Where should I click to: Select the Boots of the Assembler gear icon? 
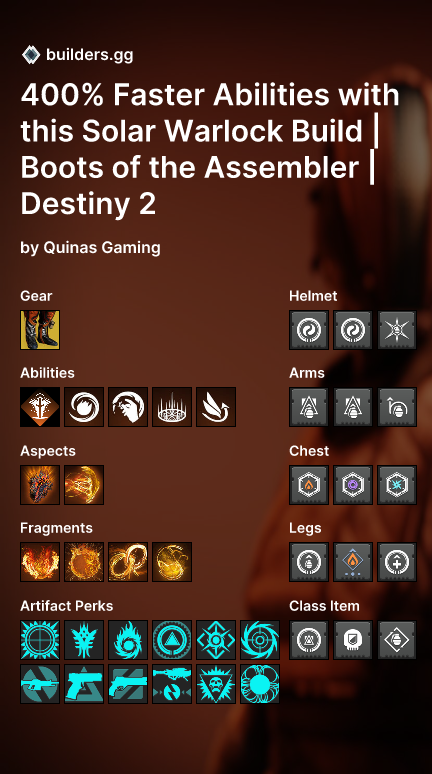pyautogui.click(x=40, y=330)
